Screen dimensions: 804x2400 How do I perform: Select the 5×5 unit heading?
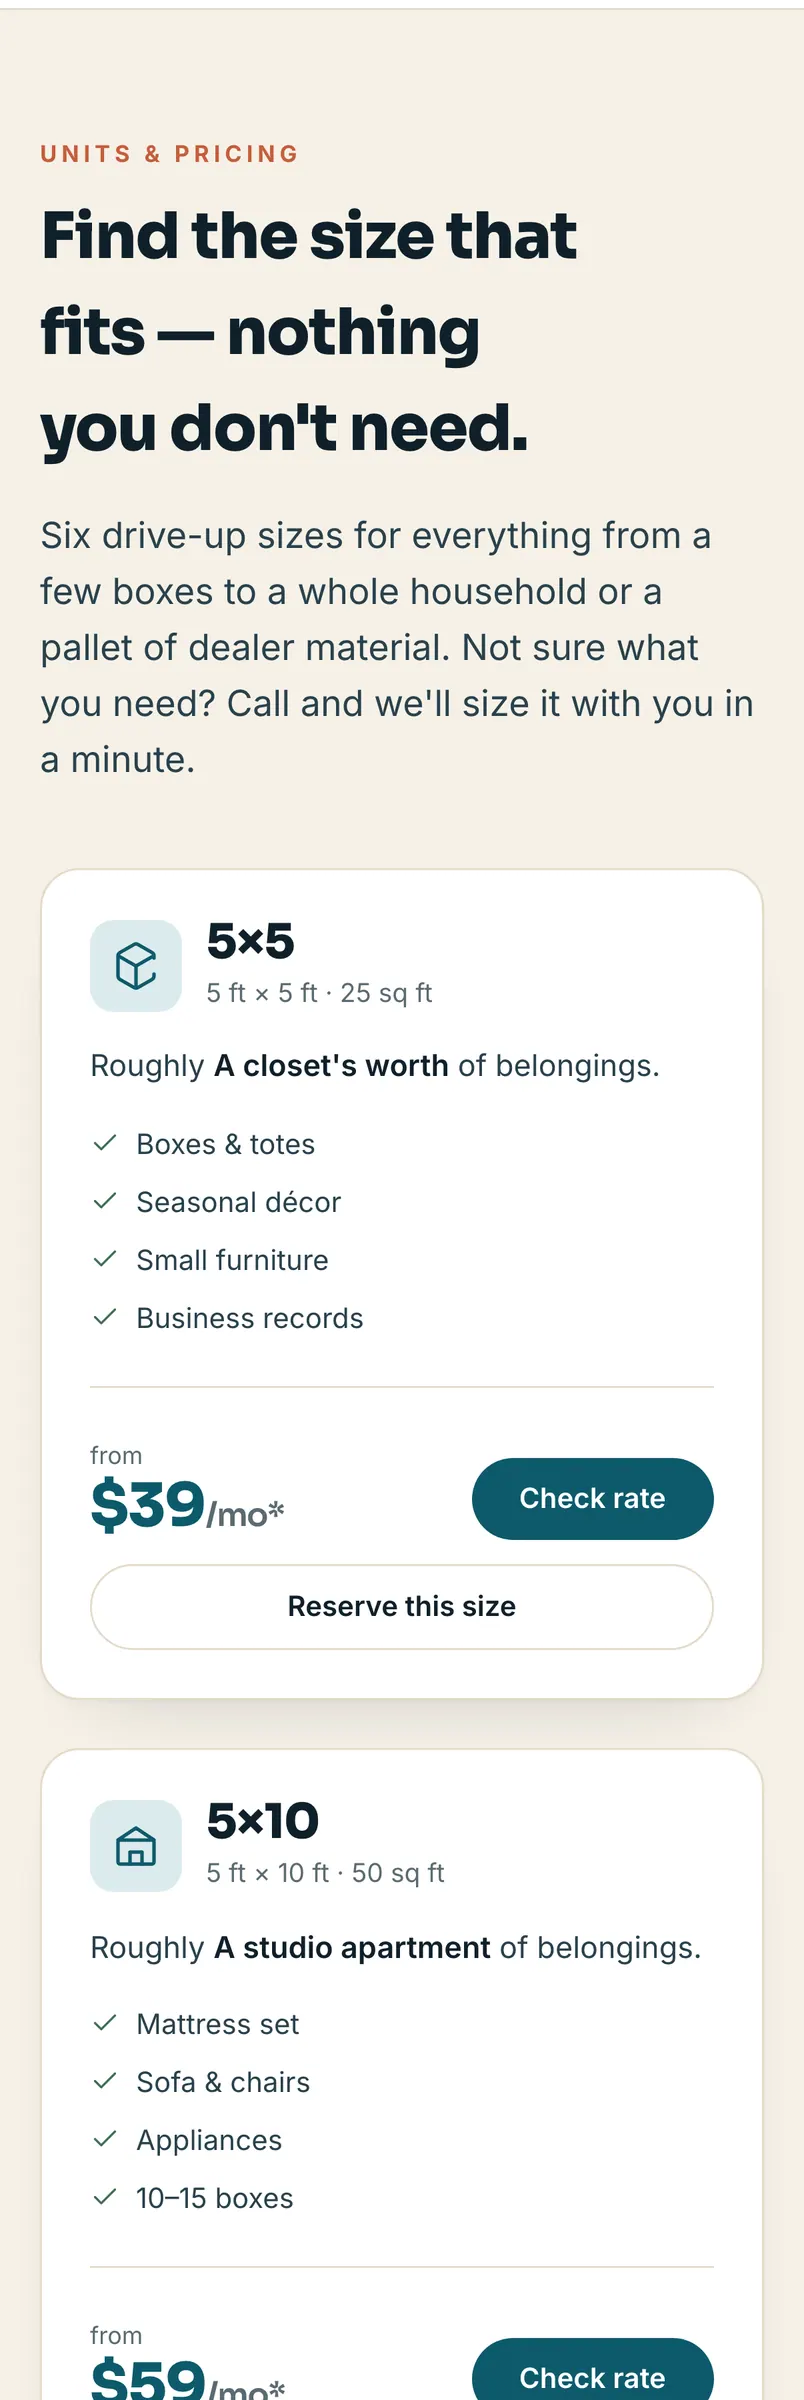tap(250, 941)
